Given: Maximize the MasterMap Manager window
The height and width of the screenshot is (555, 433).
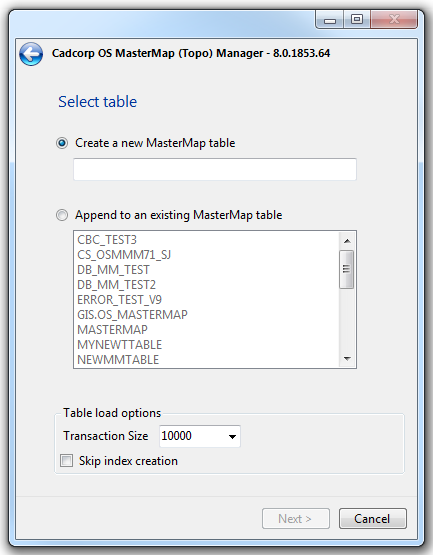Looking at the screenshot, I should tap(357, 20).
